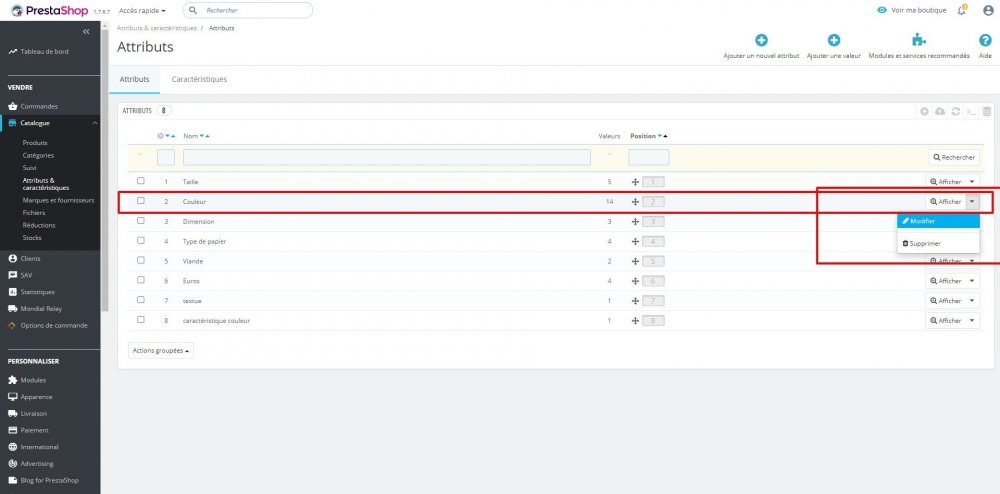
Task: Open the Accès rapide dropdown
Action: (142, 11)
